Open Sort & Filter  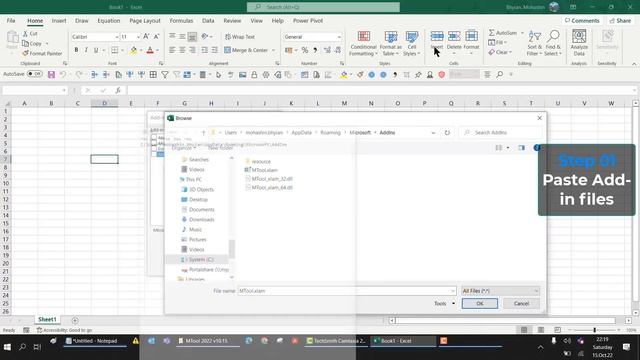point(534,43)
